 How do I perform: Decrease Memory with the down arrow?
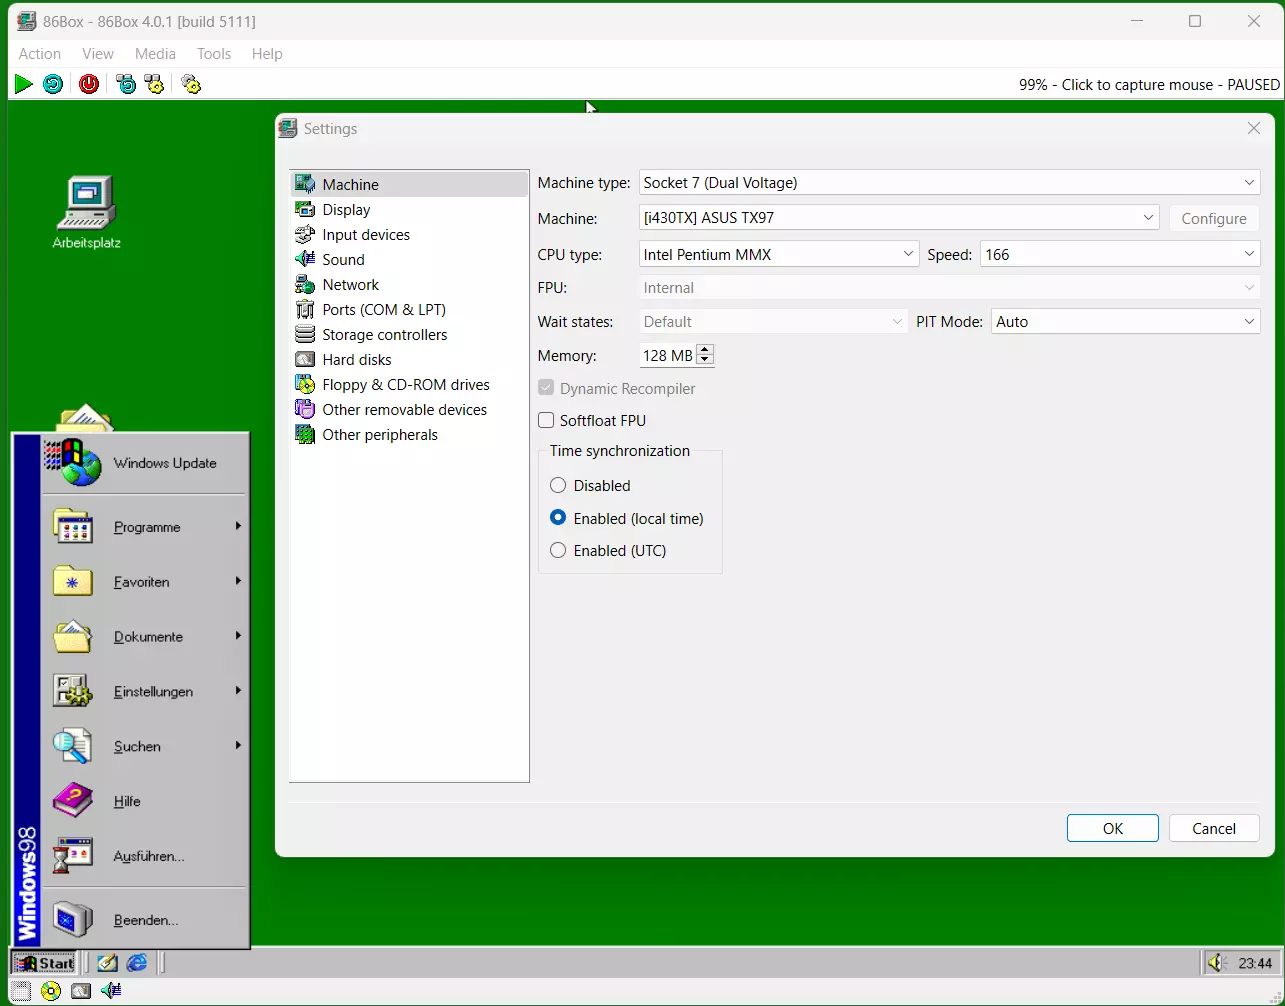[705, 361]
